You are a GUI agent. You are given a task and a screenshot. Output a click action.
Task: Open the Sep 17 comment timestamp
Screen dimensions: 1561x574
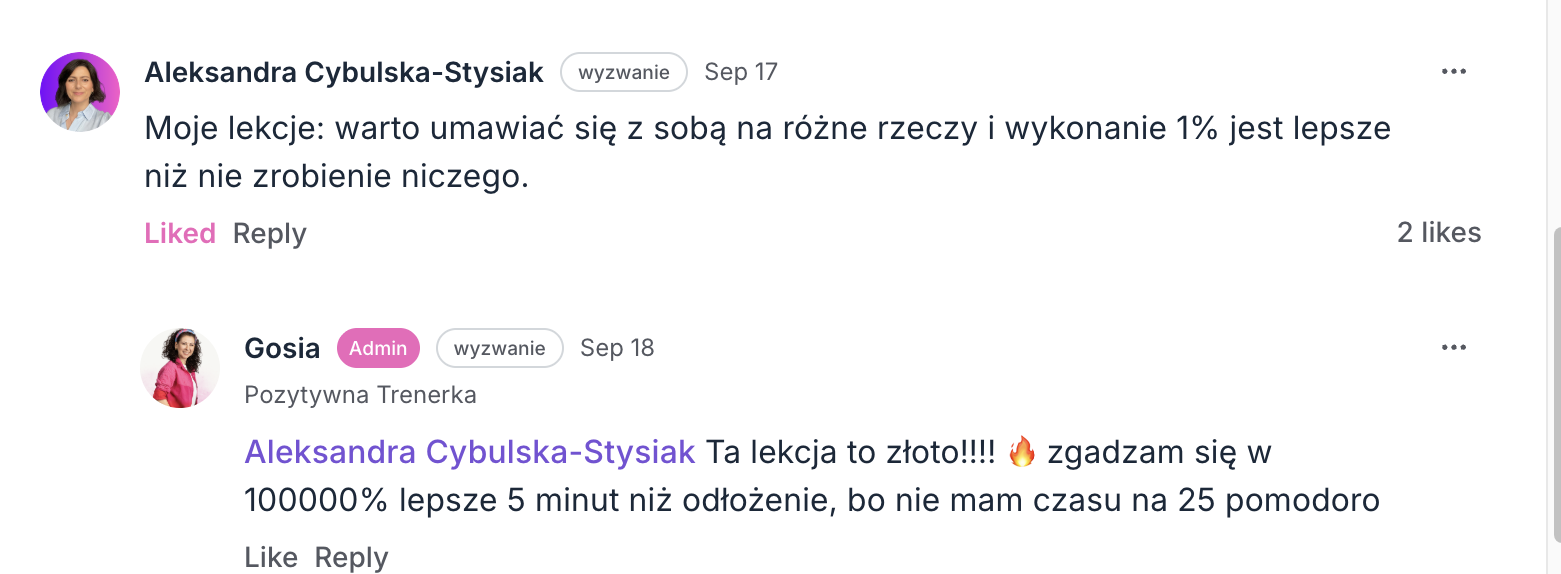click(x=740, y=72)
